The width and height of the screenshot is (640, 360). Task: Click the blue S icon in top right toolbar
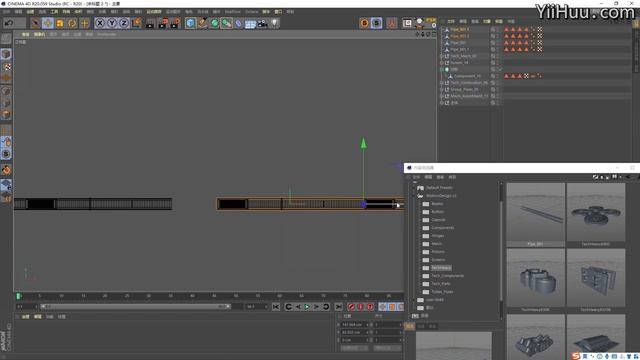point(376,23)
